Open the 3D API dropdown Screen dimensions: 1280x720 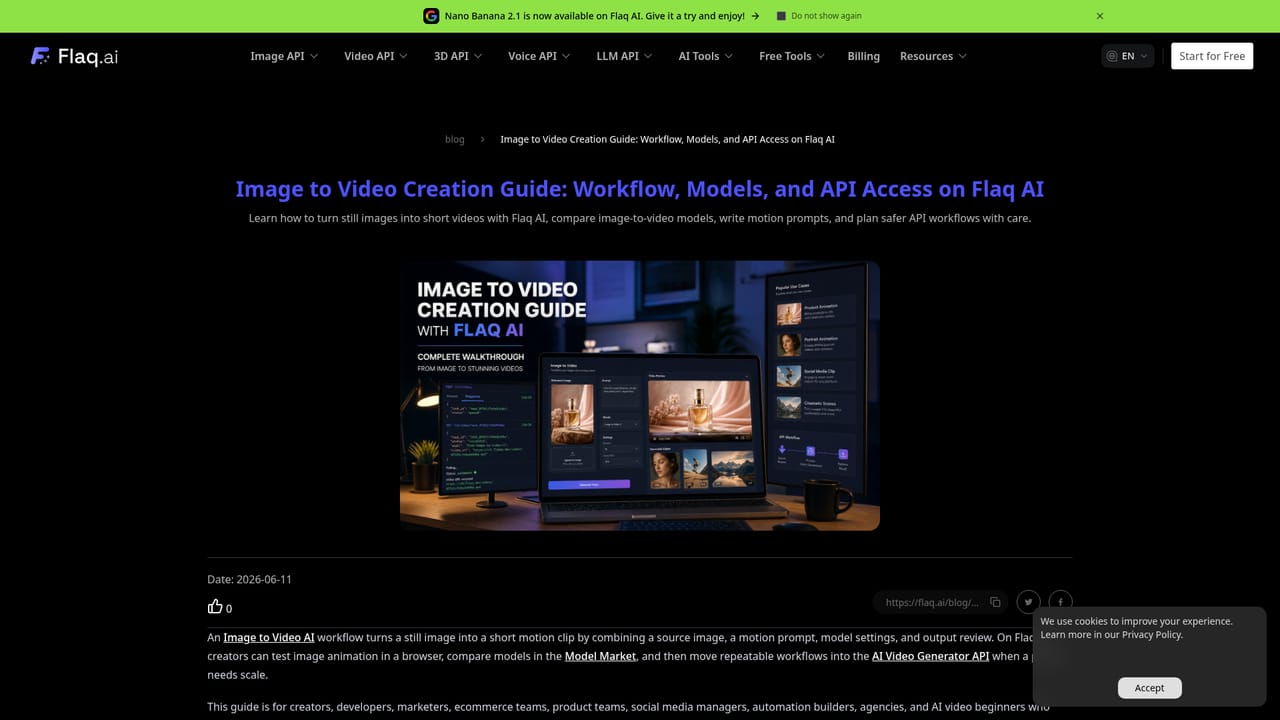point(458,56)
